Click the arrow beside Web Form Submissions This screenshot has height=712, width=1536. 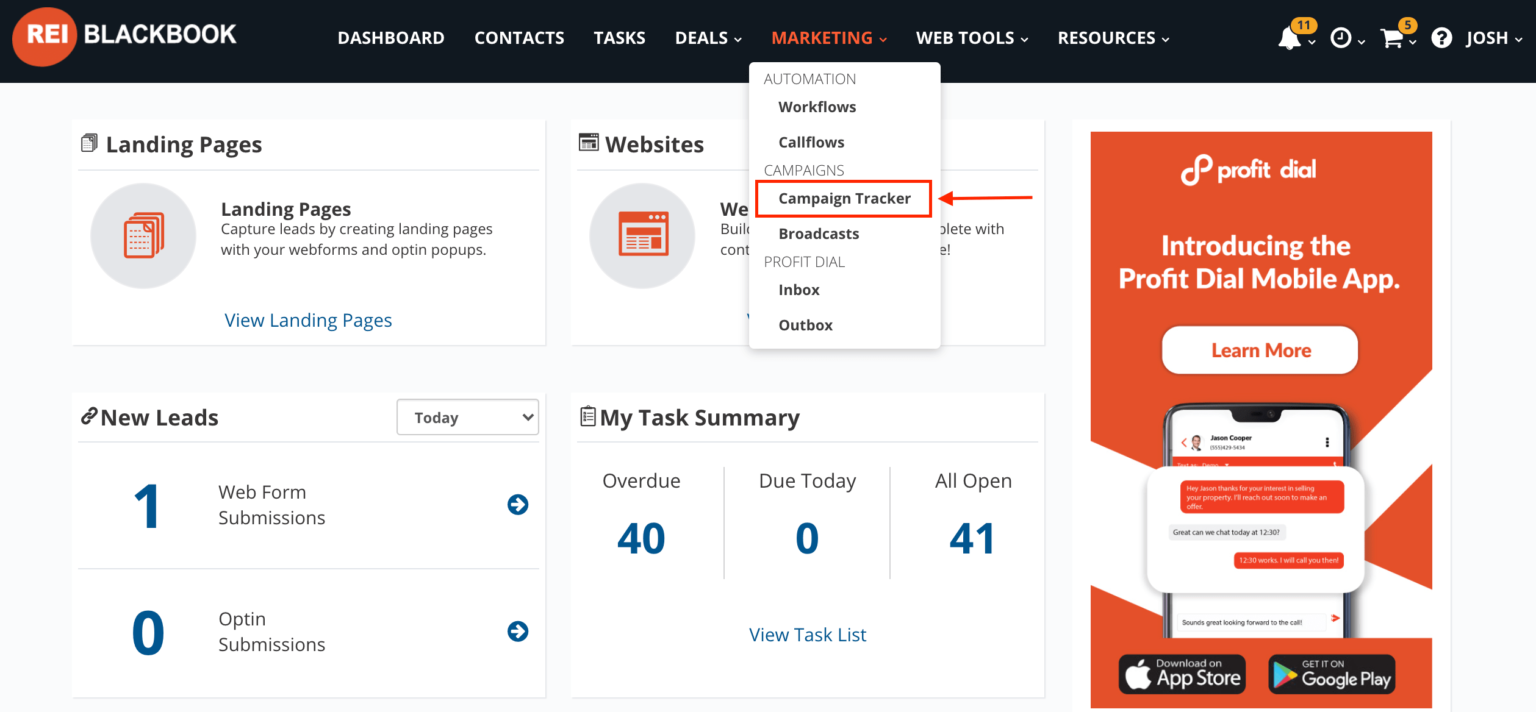517,505
